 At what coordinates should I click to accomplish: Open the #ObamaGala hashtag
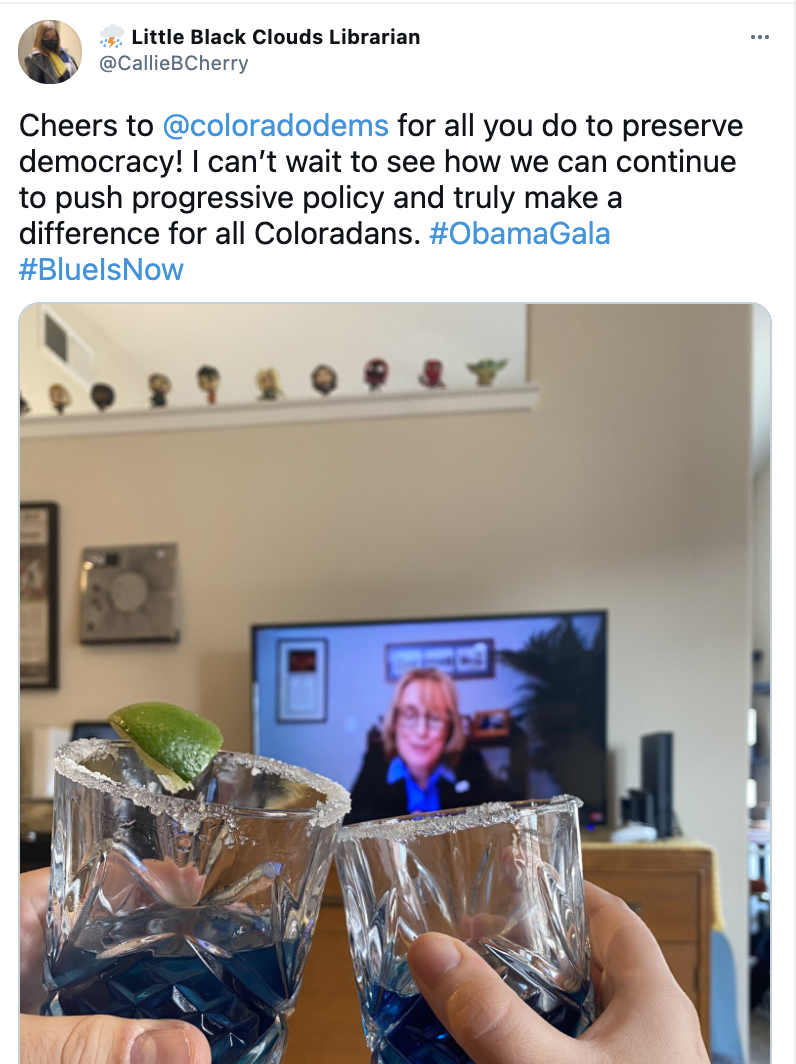click(x=520, y=233)
